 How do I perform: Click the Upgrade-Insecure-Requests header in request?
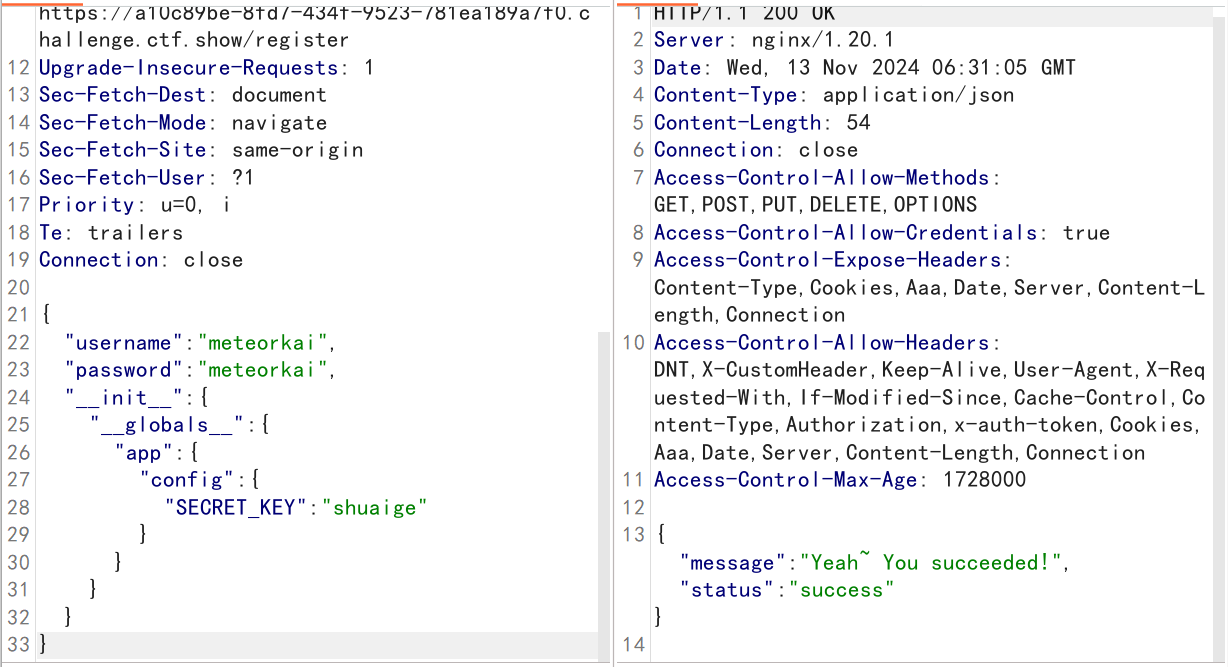point(206,68)
